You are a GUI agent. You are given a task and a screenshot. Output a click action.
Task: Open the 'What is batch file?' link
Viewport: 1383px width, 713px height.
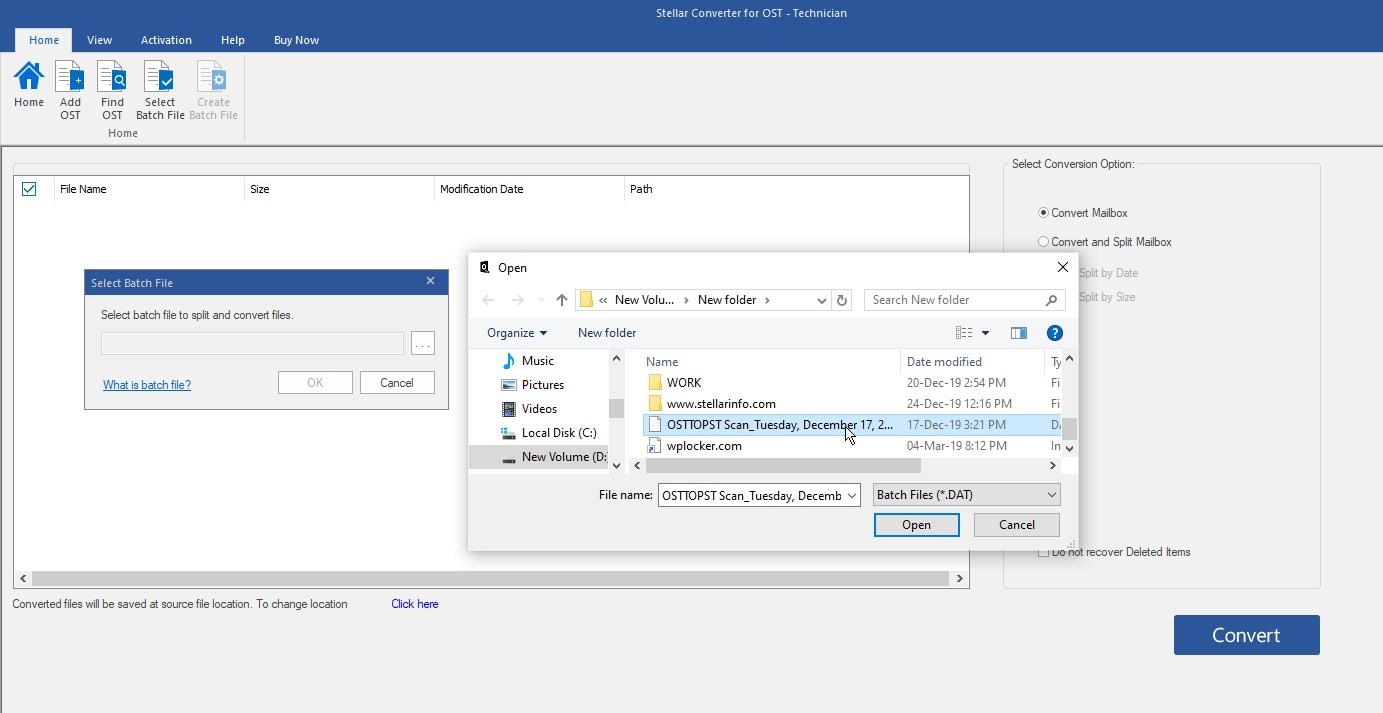147,385
